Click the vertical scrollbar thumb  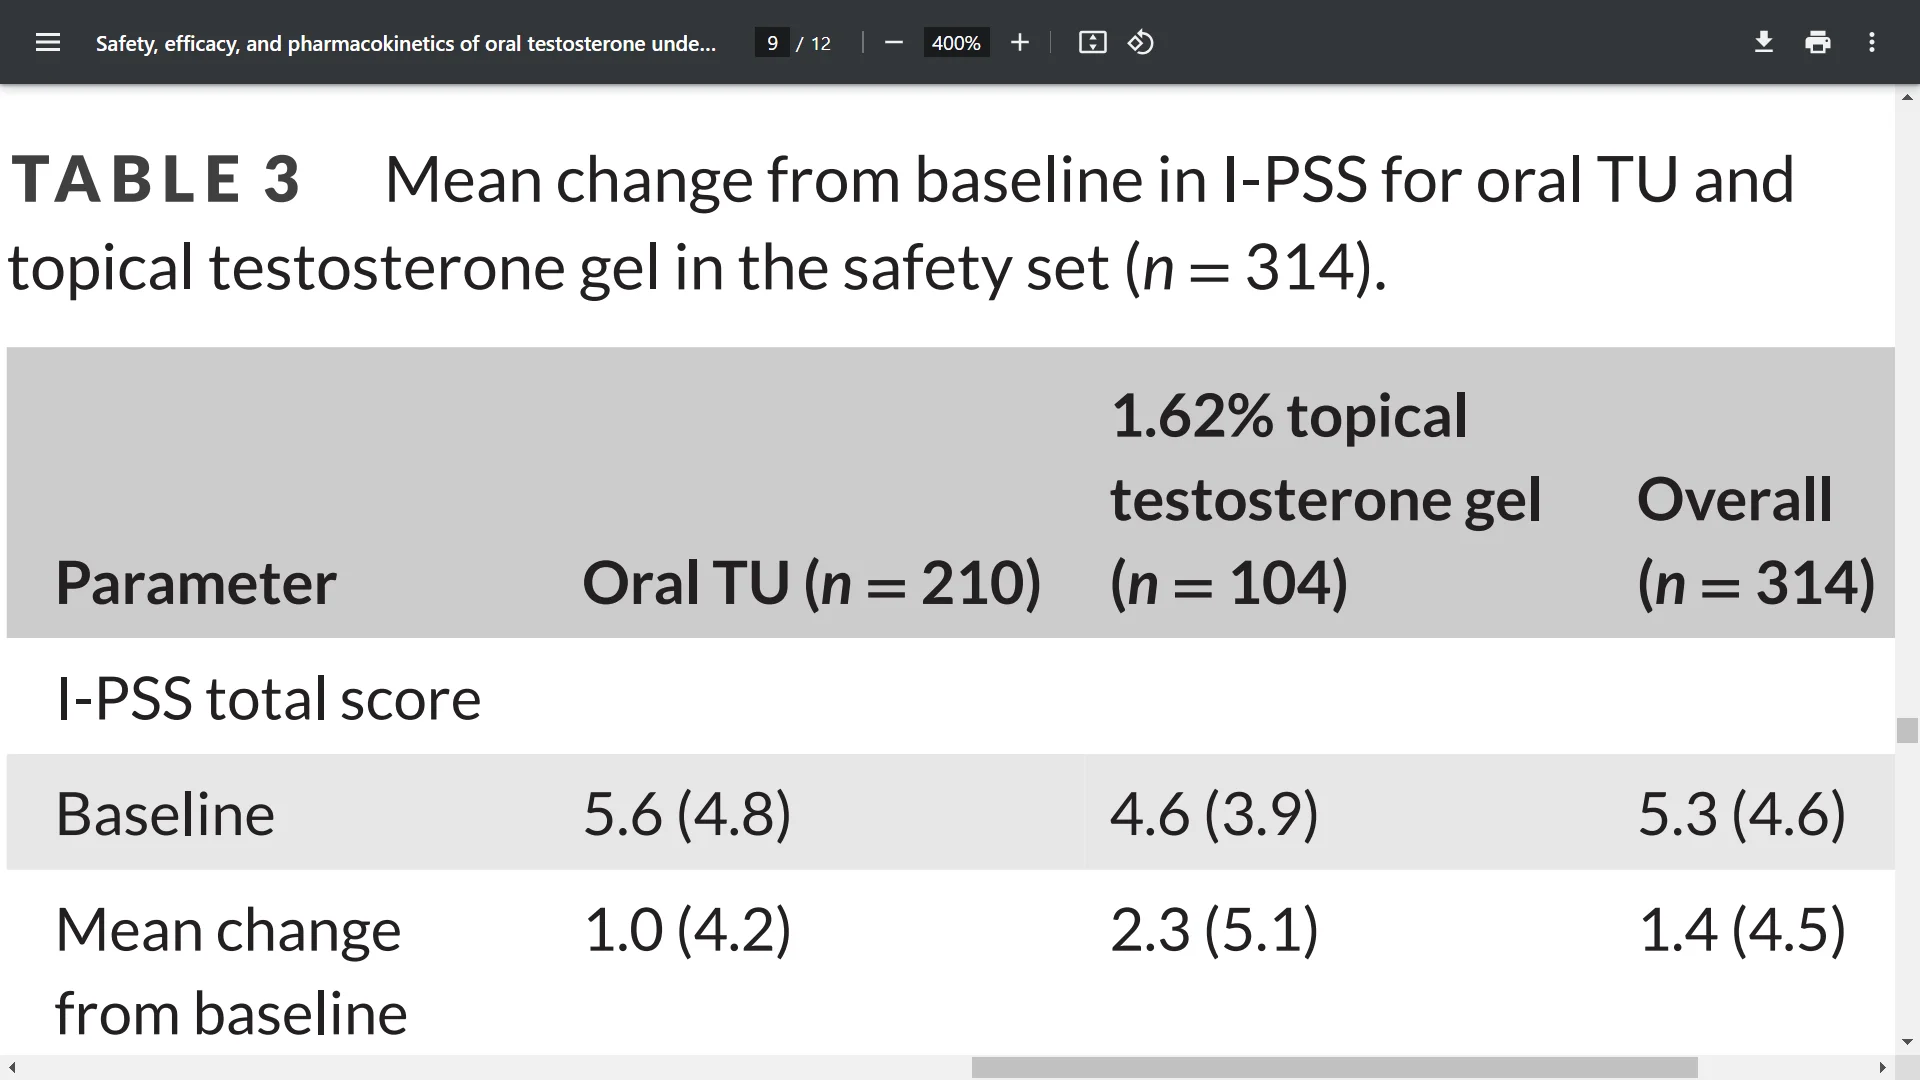(1907, 730)
